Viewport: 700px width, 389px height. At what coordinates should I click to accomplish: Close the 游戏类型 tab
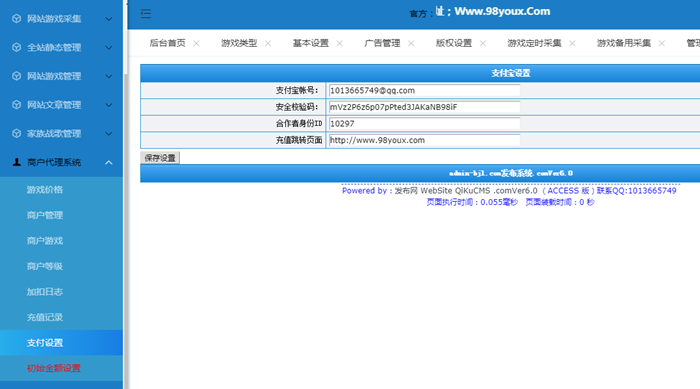[268, 43]
